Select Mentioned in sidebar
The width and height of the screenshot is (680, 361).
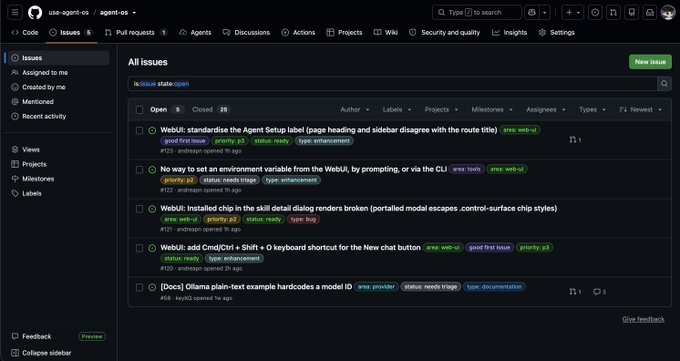pyautogui.click(x=58, y=102)
